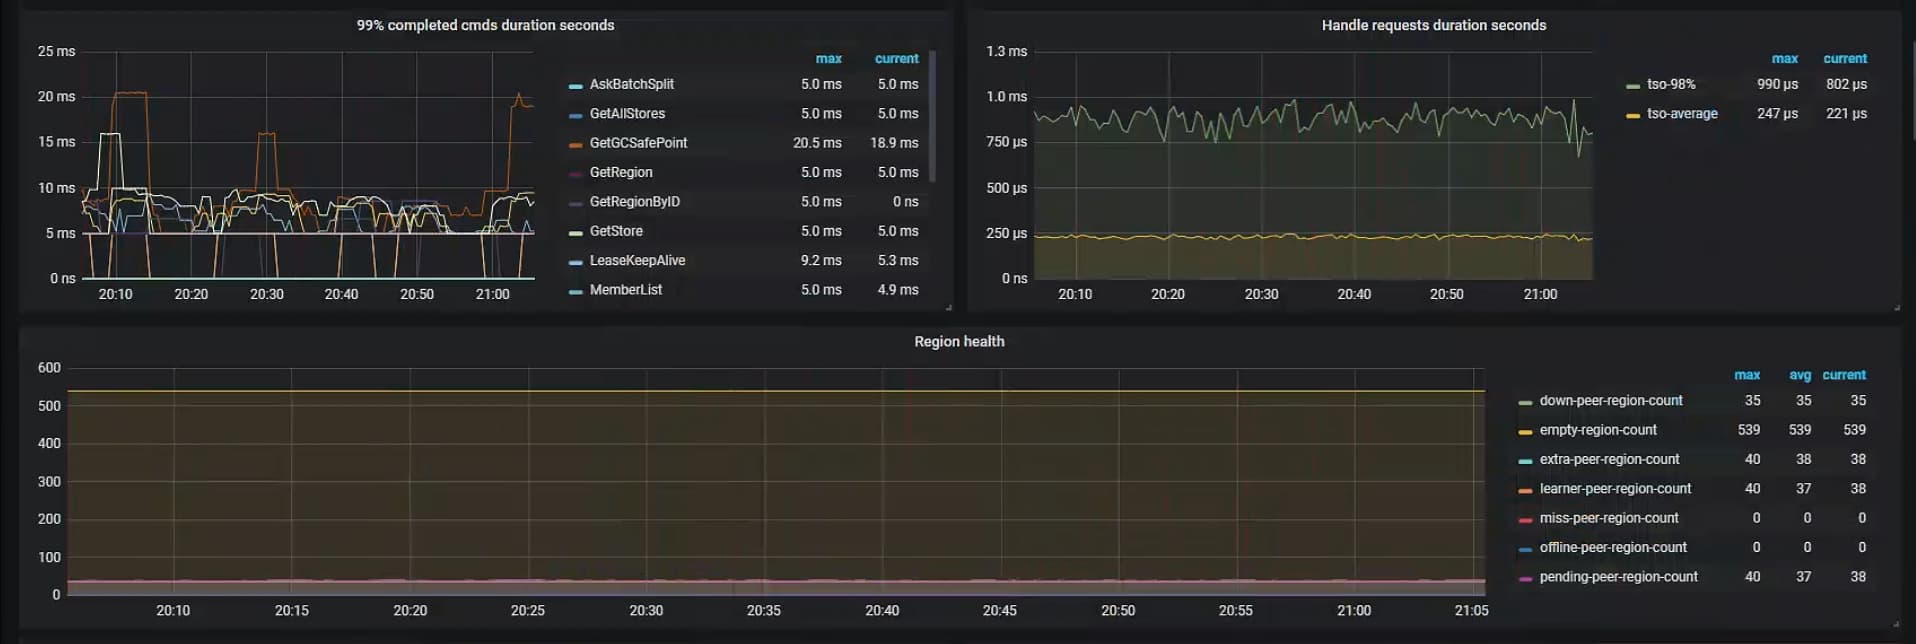
Task: Open the "99% completed cmds duration seconds" panel menu
Action: pyautogui.click(x=485, y=25)
